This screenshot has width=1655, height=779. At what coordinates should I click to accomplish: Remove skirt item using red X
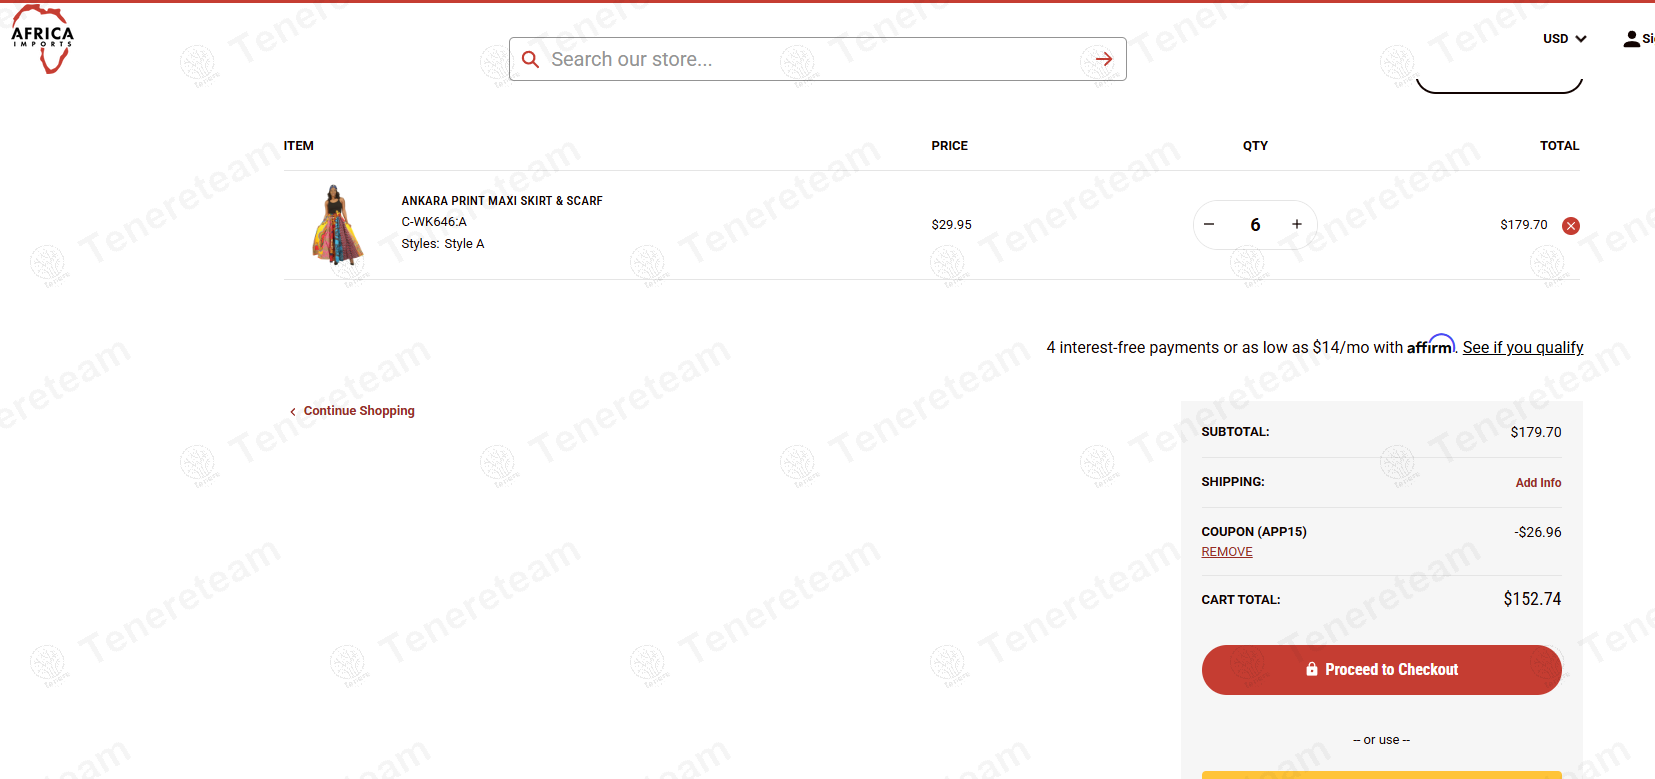pyautogui.click(x=1571, y=225)
